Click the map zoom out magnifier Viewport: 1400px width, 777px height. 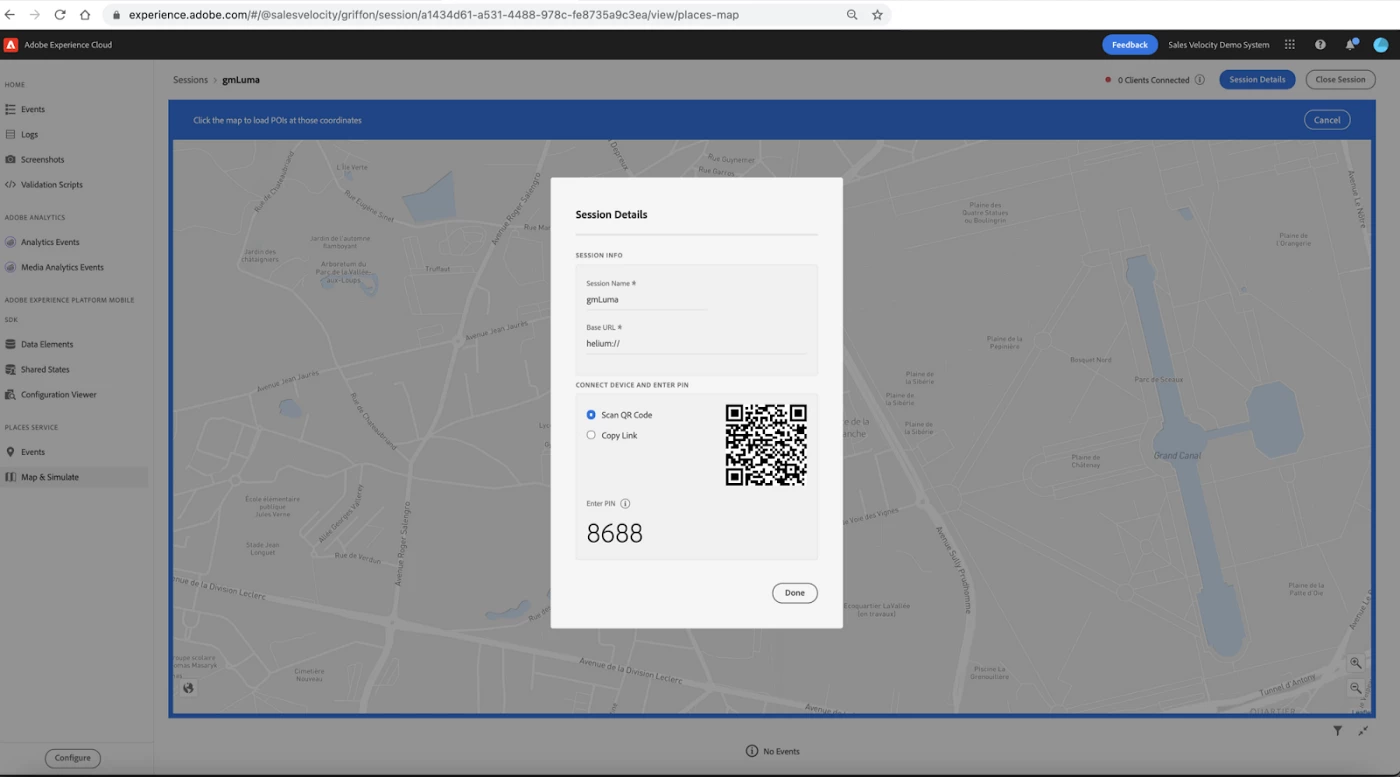click(x=1356, y=688)
